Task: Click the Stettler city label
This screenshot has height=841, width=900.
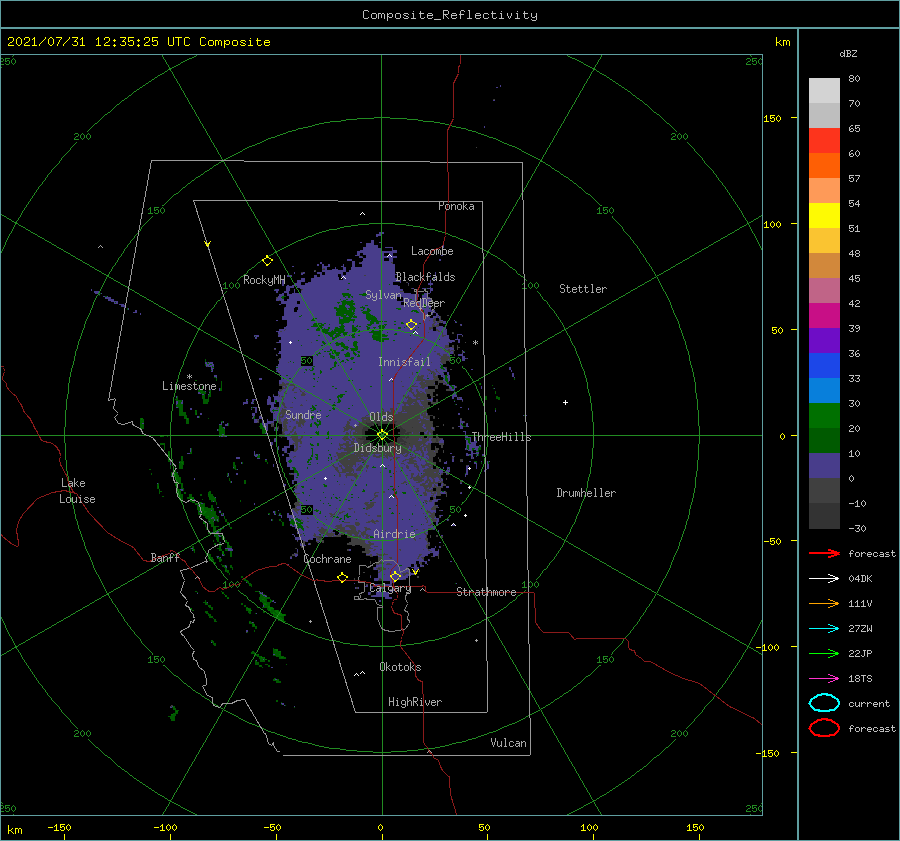Action: pyautogui.click(x=583, y=289)
